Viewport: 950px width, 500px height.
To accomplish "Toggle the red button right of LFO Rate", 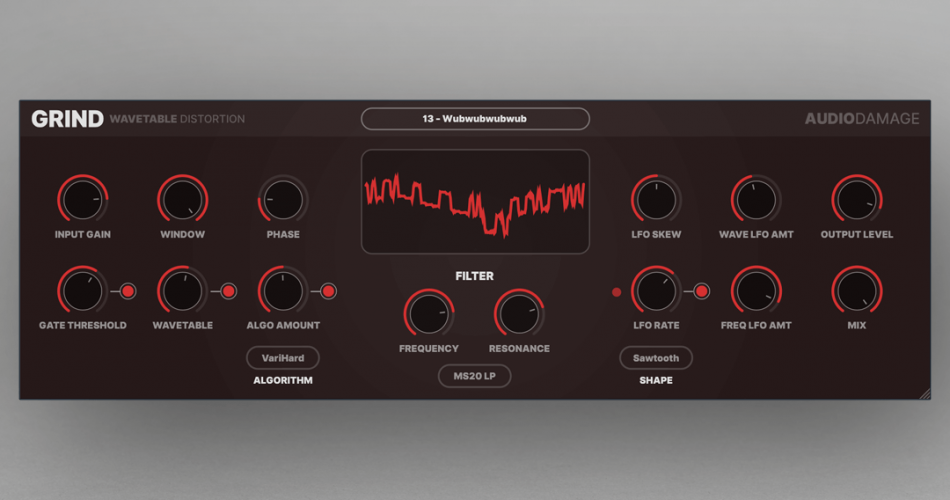I will pos(702,292).
